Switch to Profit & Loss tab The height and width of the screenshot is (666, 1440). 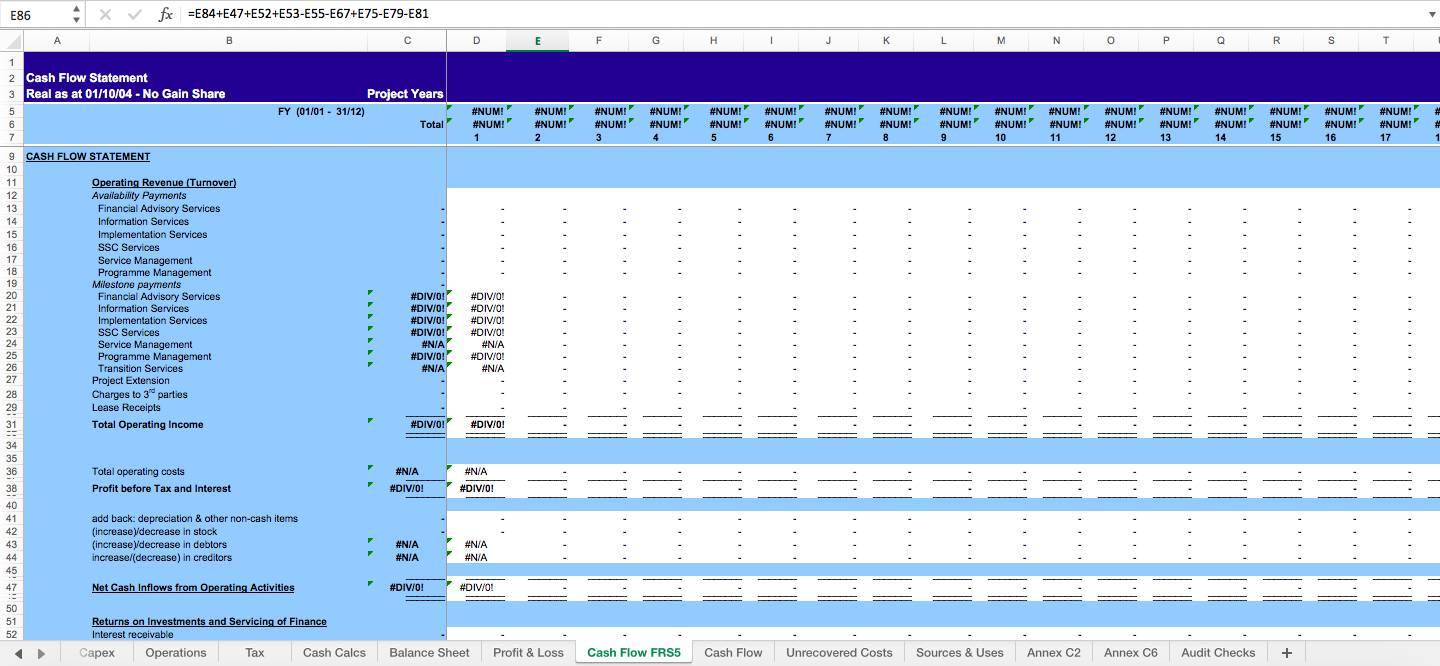(528, 653)
